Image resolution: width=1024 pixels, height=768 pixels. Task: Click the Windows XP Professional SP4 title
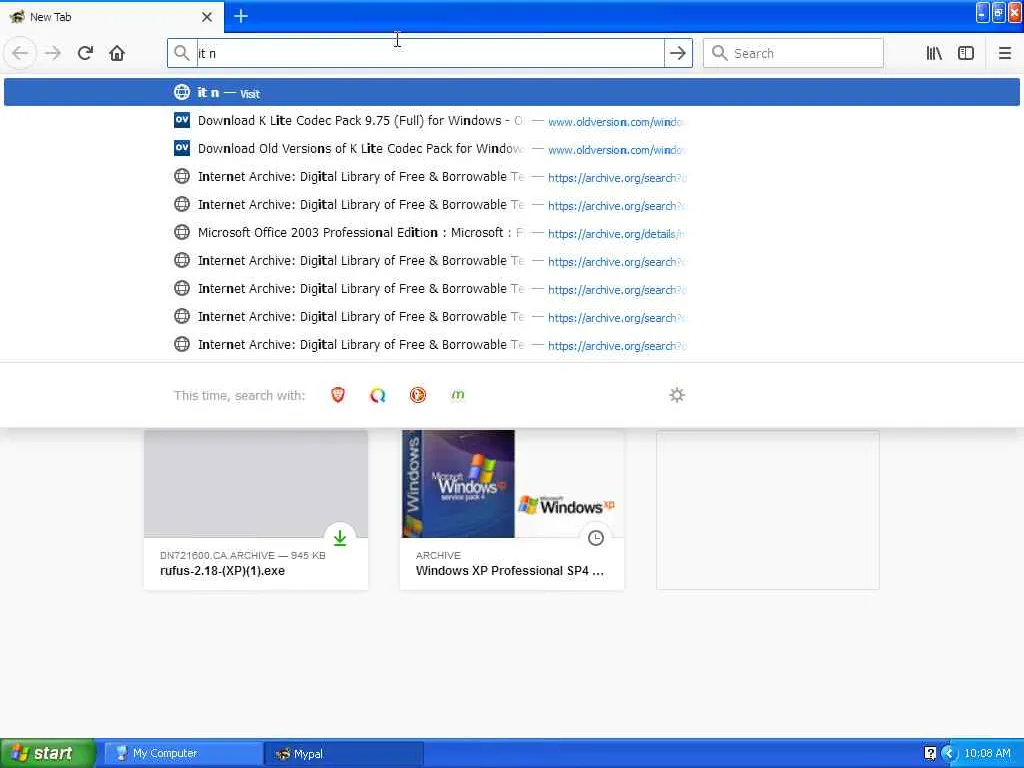click(509, 570)
